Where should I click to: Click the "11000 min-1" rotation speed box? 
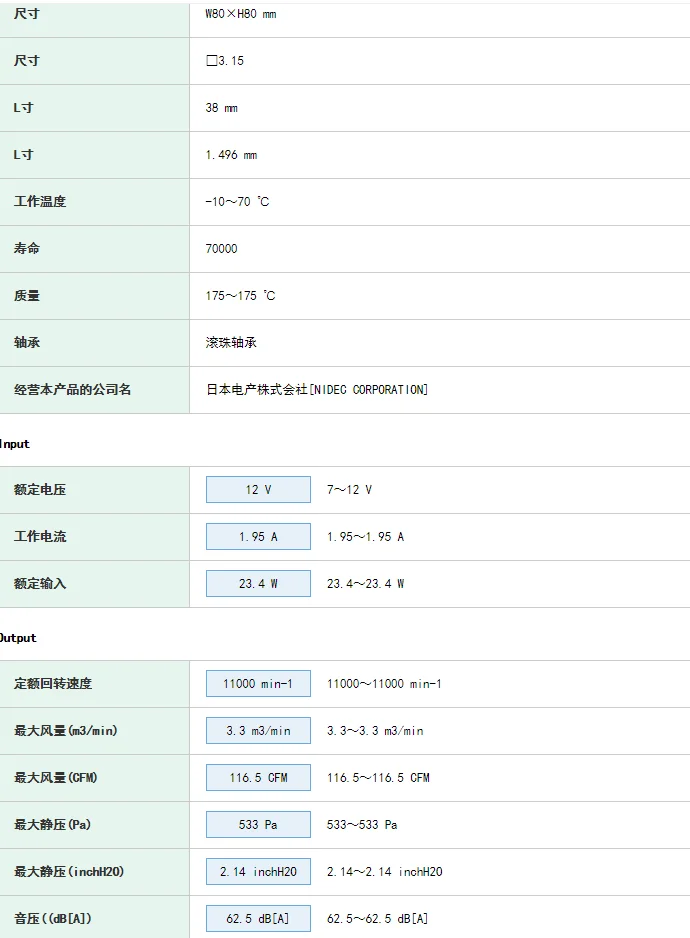point(258,684)
